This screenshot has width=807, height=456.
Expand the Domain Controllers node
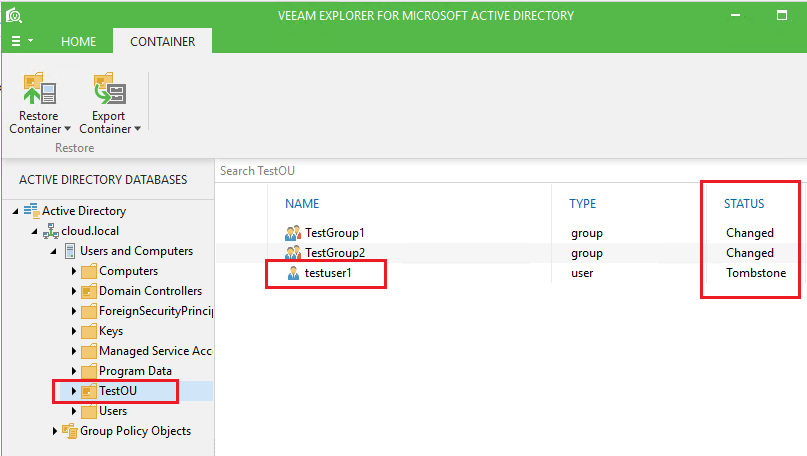click(x=74, y=291)
